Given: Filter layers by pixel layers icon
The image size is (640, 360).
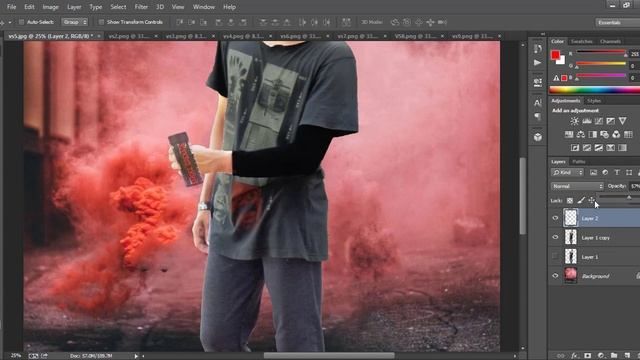Looking at the screenshot, I should 593,173.
